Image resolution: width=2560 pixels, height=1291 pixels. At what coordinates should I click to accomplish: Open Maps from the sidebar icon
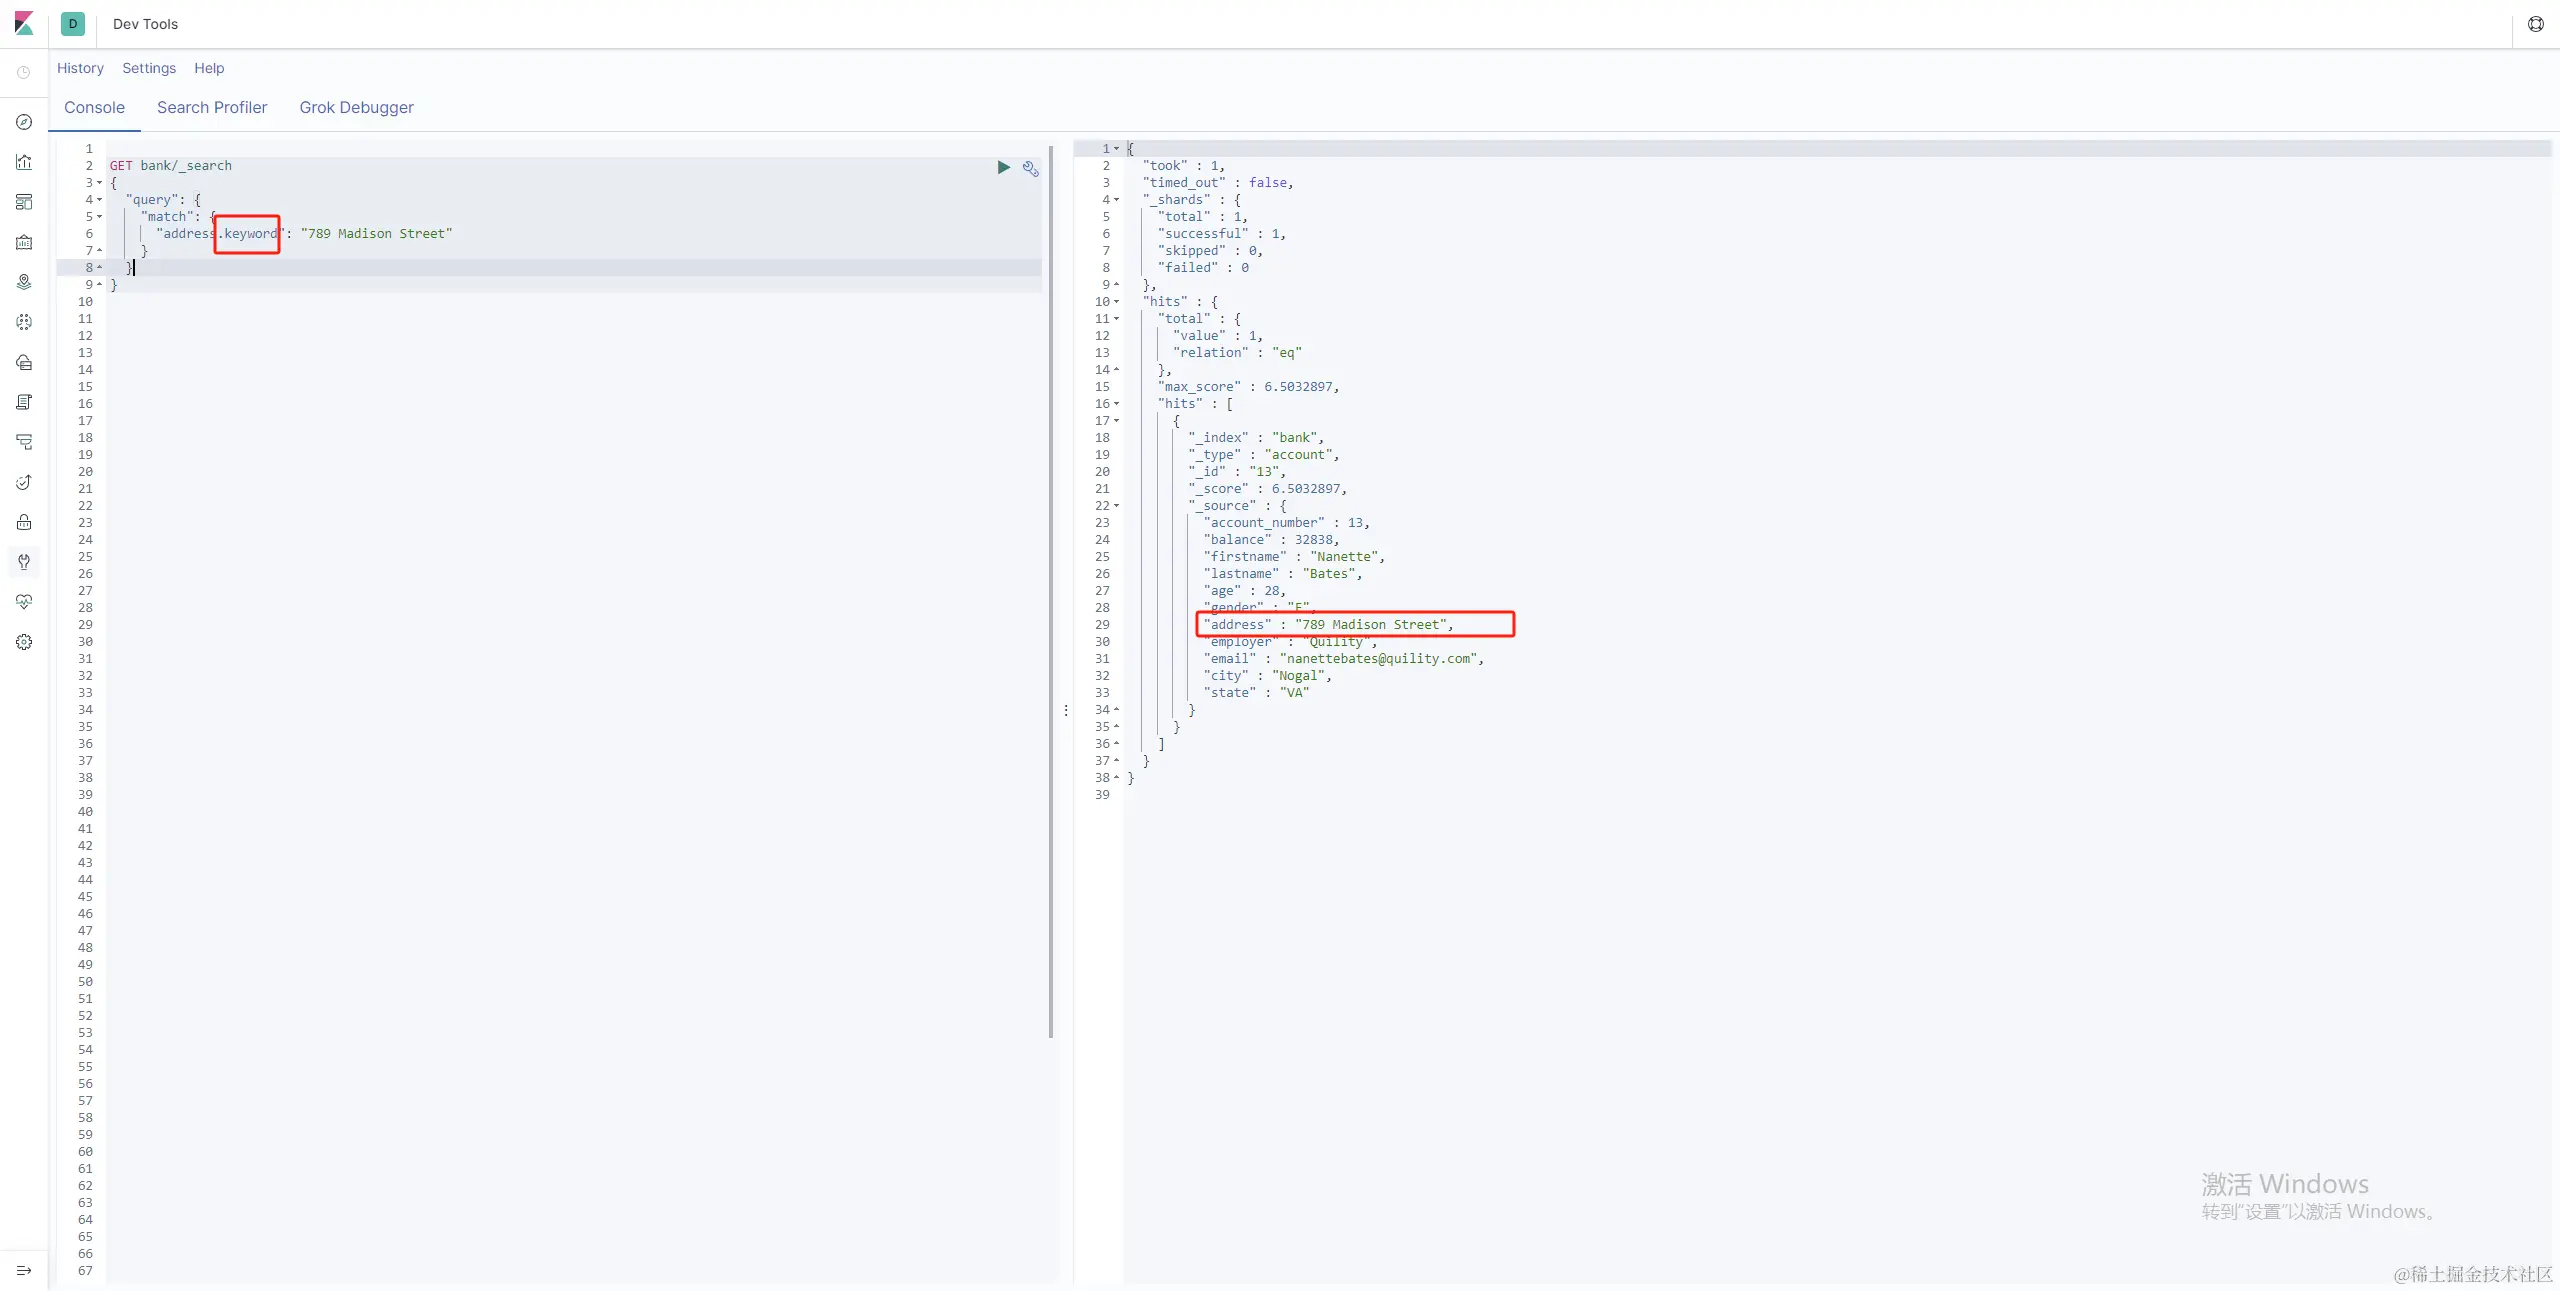coord(24,282)
